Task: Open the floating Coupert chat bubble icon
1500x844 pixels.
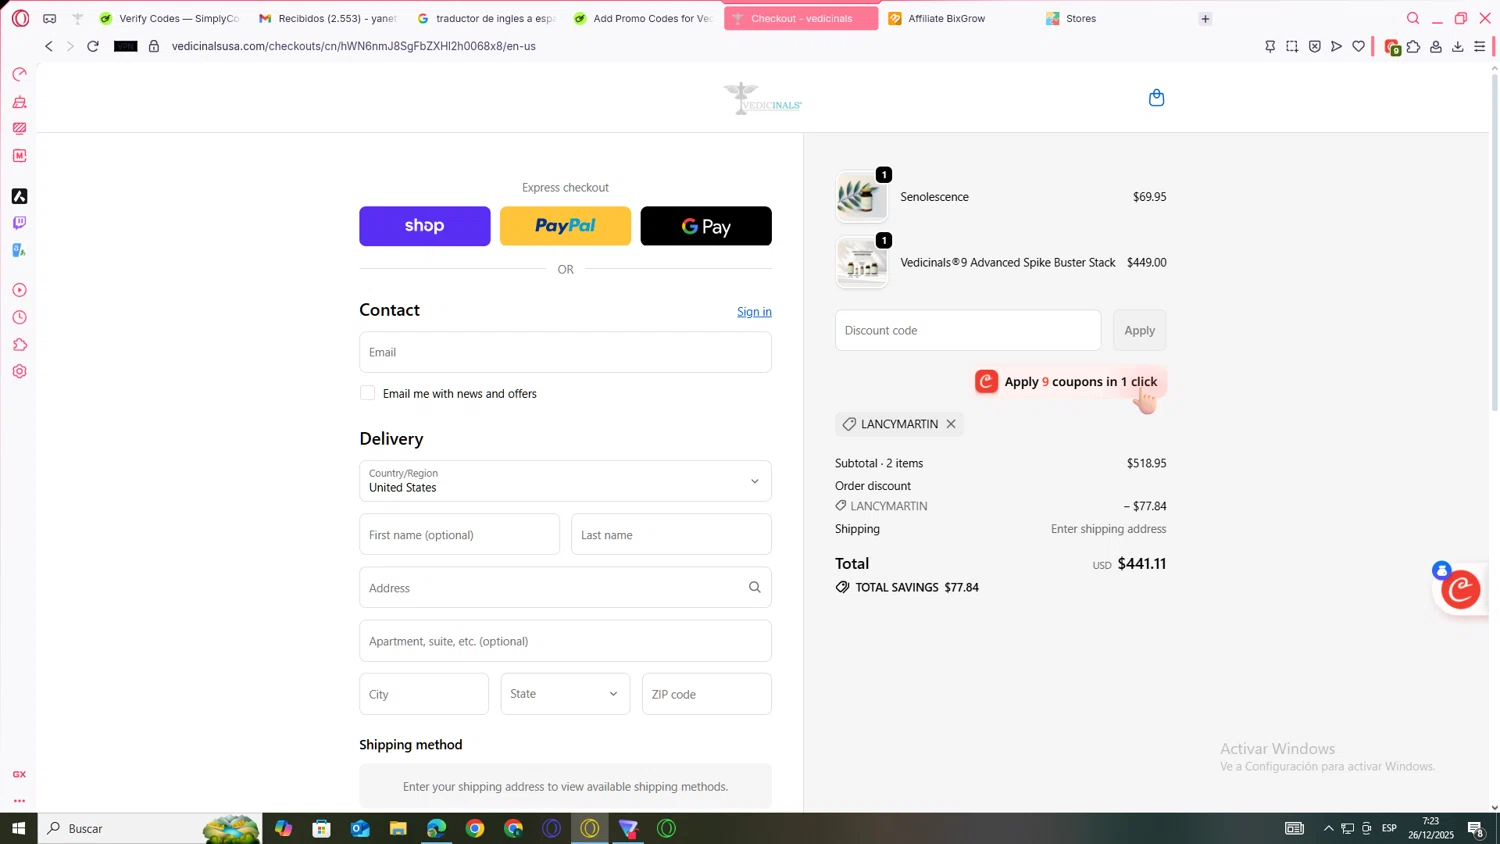Action: (1460, 589)
